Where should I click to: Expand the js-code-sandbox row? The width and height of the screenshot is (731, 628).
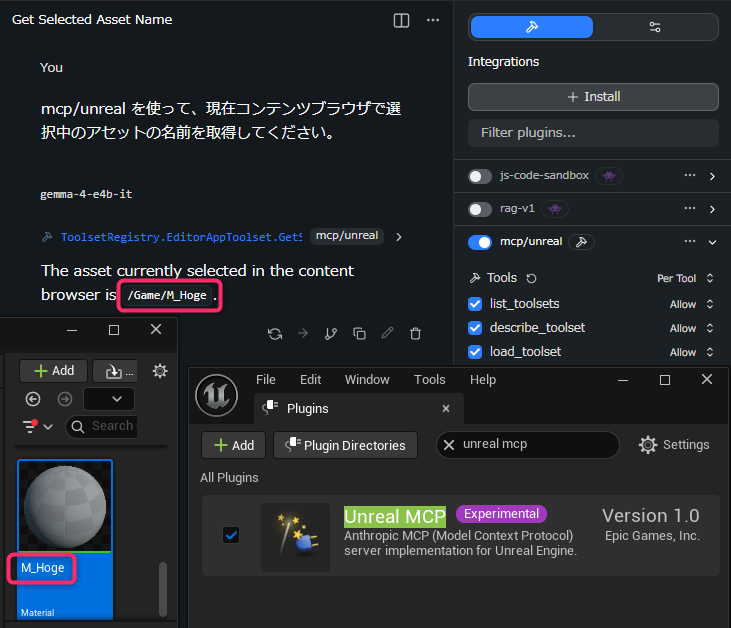click(712, 176)
